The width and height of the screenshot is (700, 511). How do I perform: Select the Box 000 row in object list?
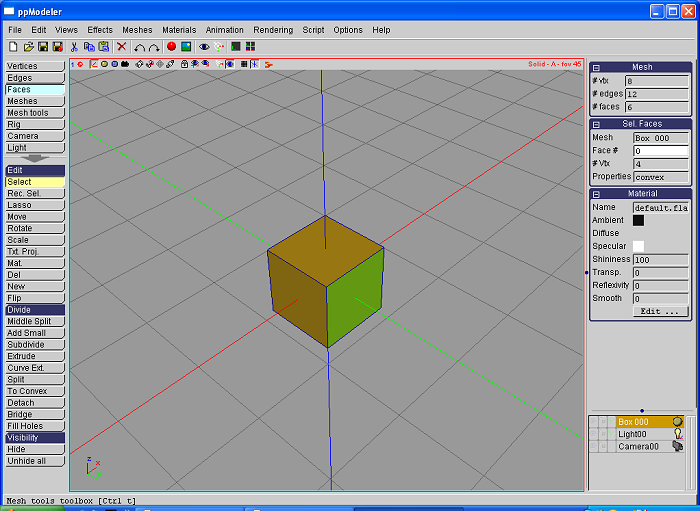point(649,422)
